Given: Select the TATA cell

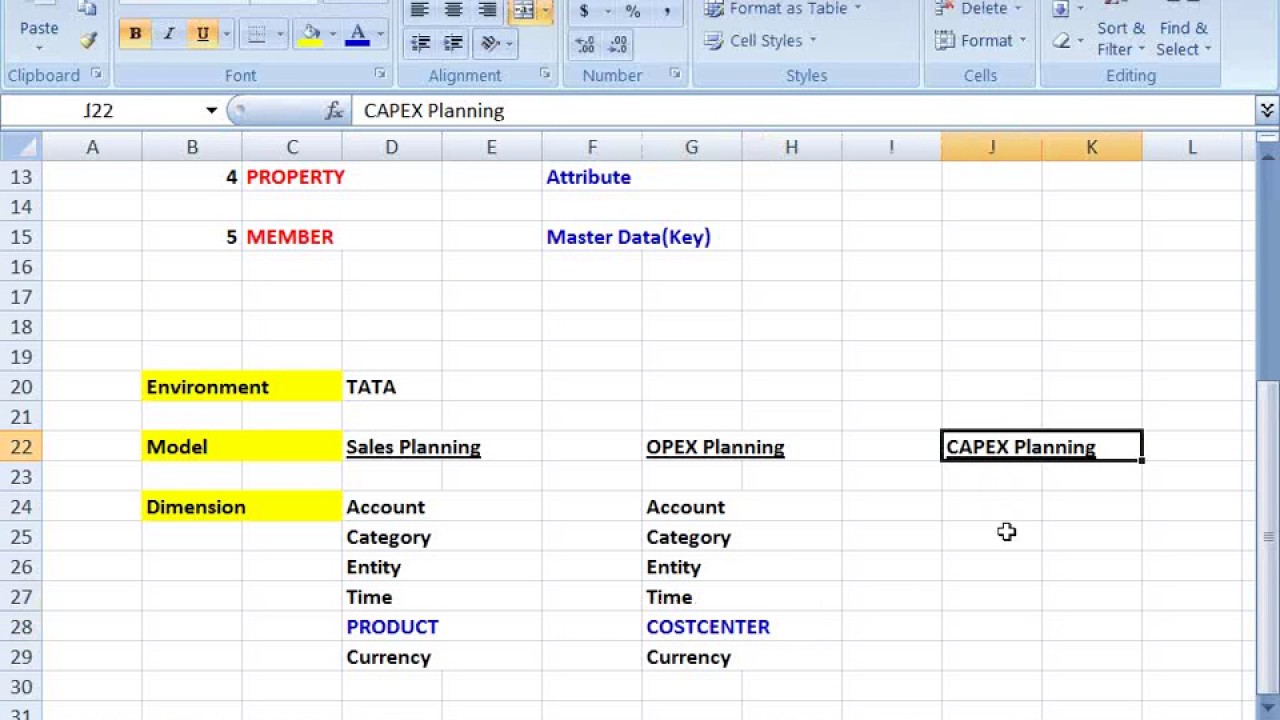Looking at the screenshot, I should [x=392, y=387].
